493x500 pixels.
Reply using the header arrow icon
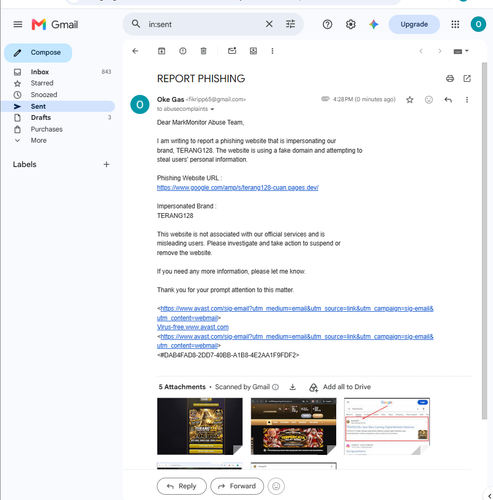[x=448, y=100]
